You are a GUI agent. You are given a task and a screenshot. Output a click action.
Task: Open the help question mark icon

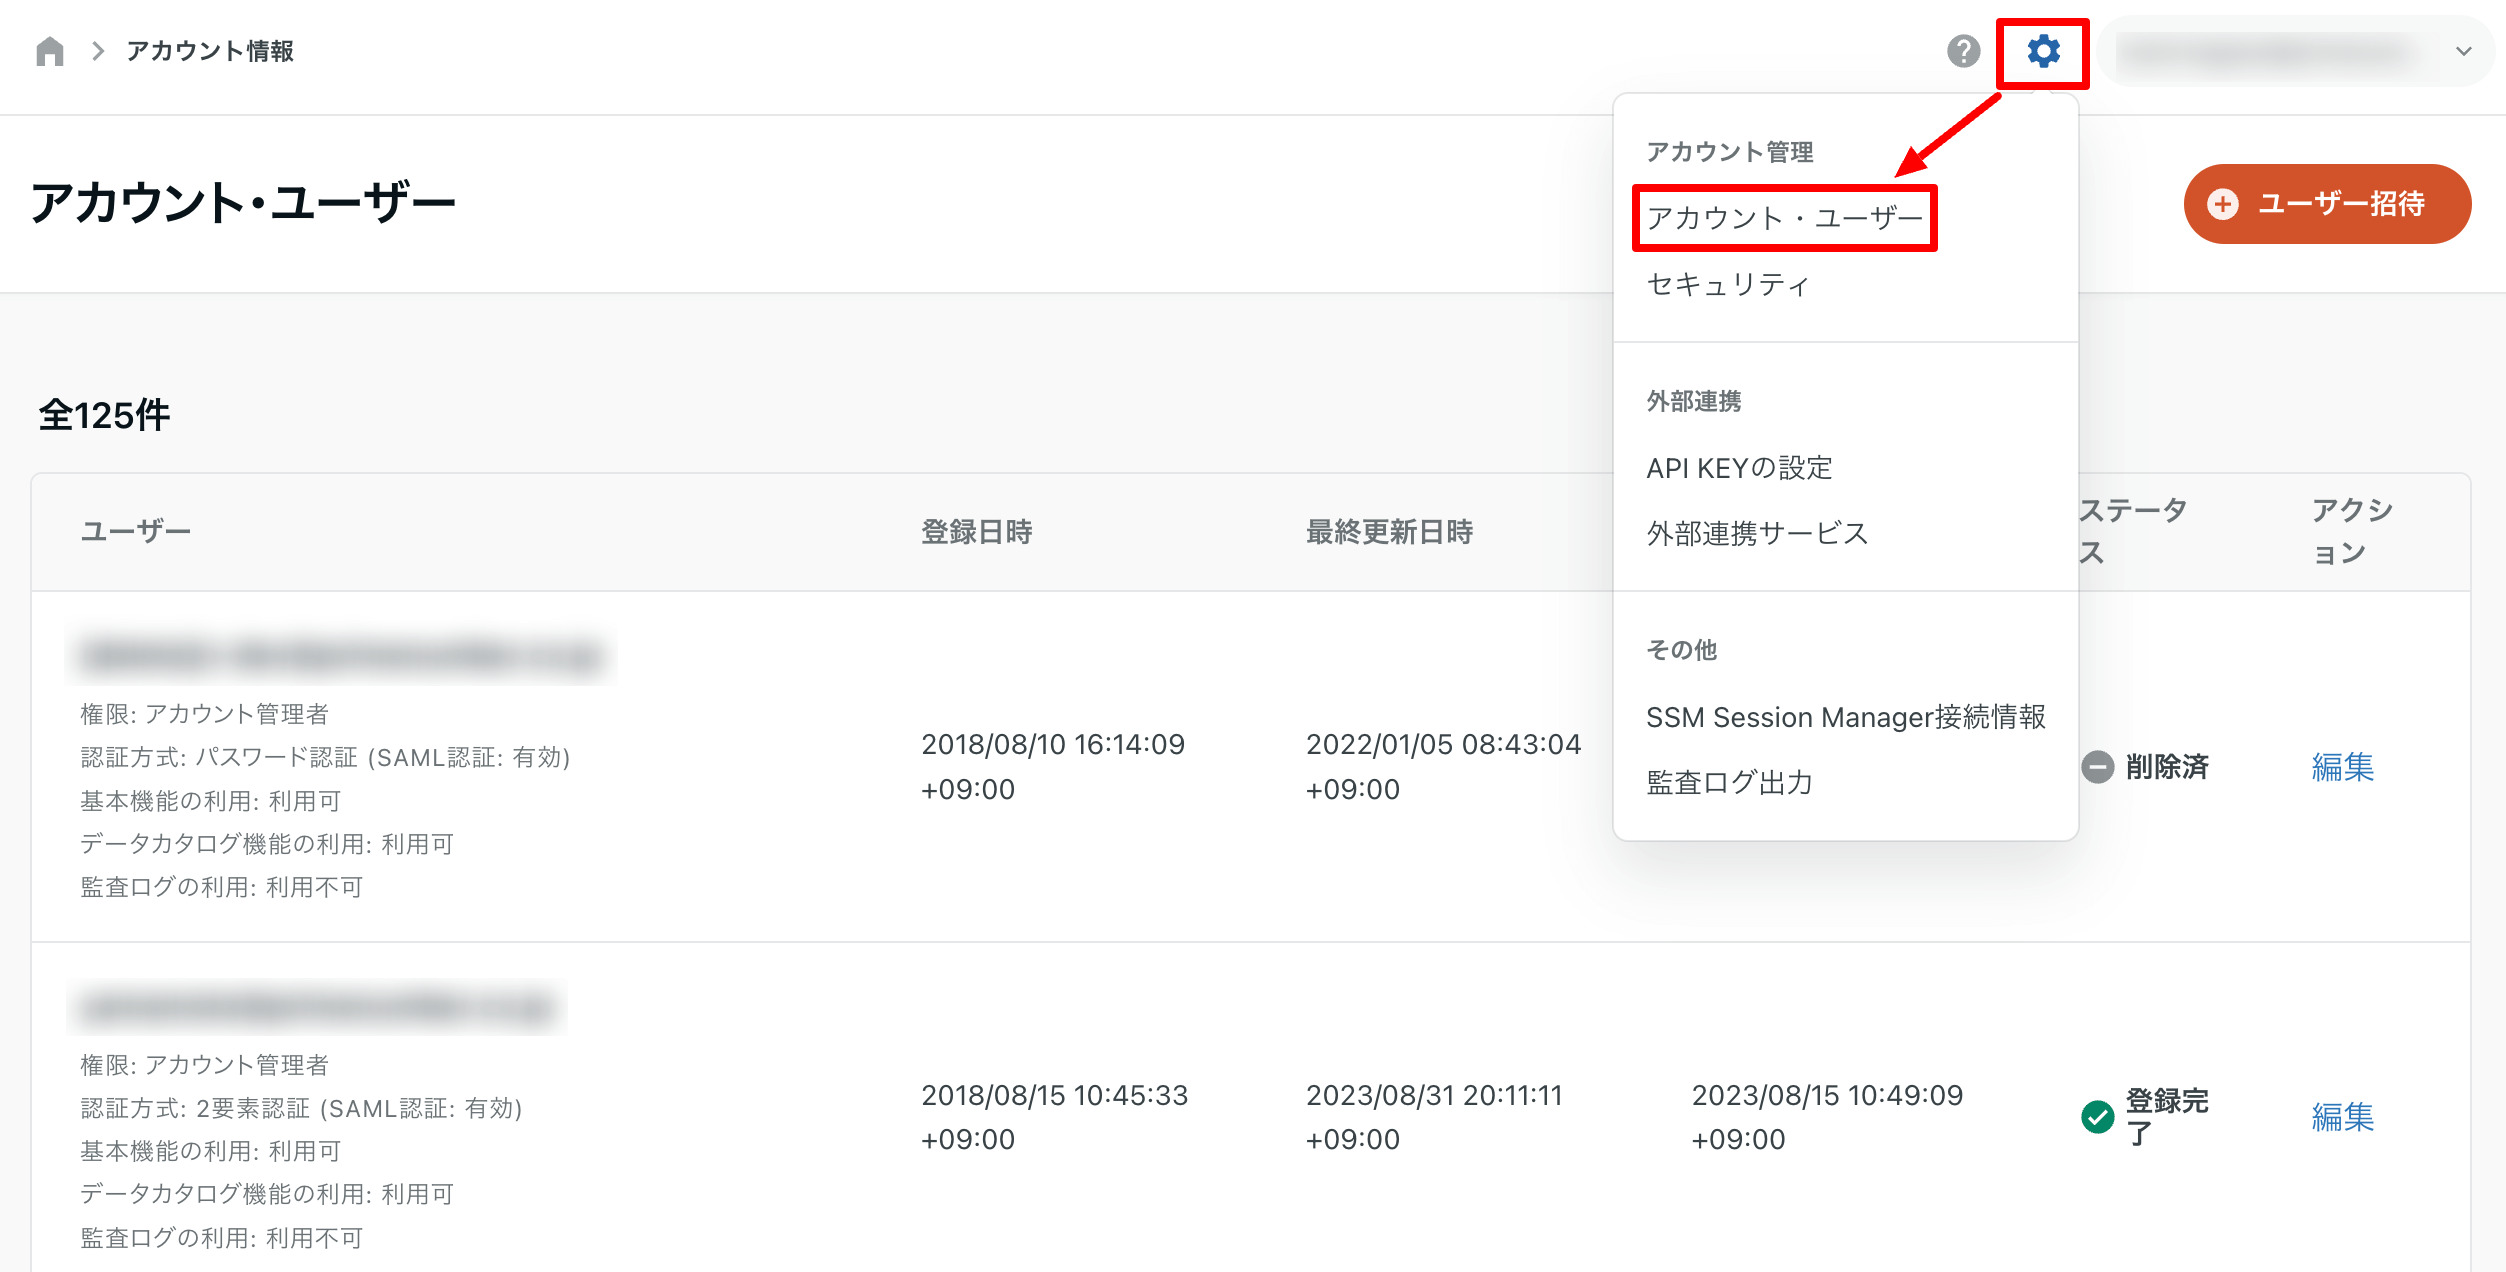pos(1963,51)
